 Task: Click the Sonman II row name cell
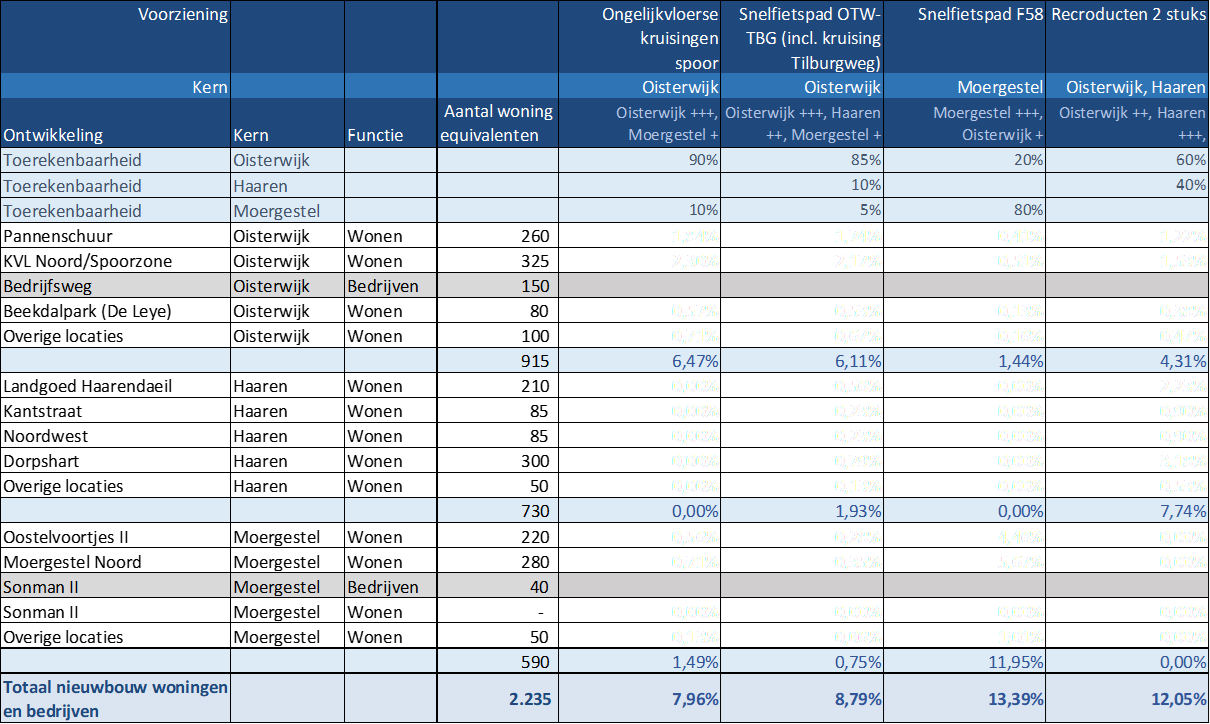point(115,587)
